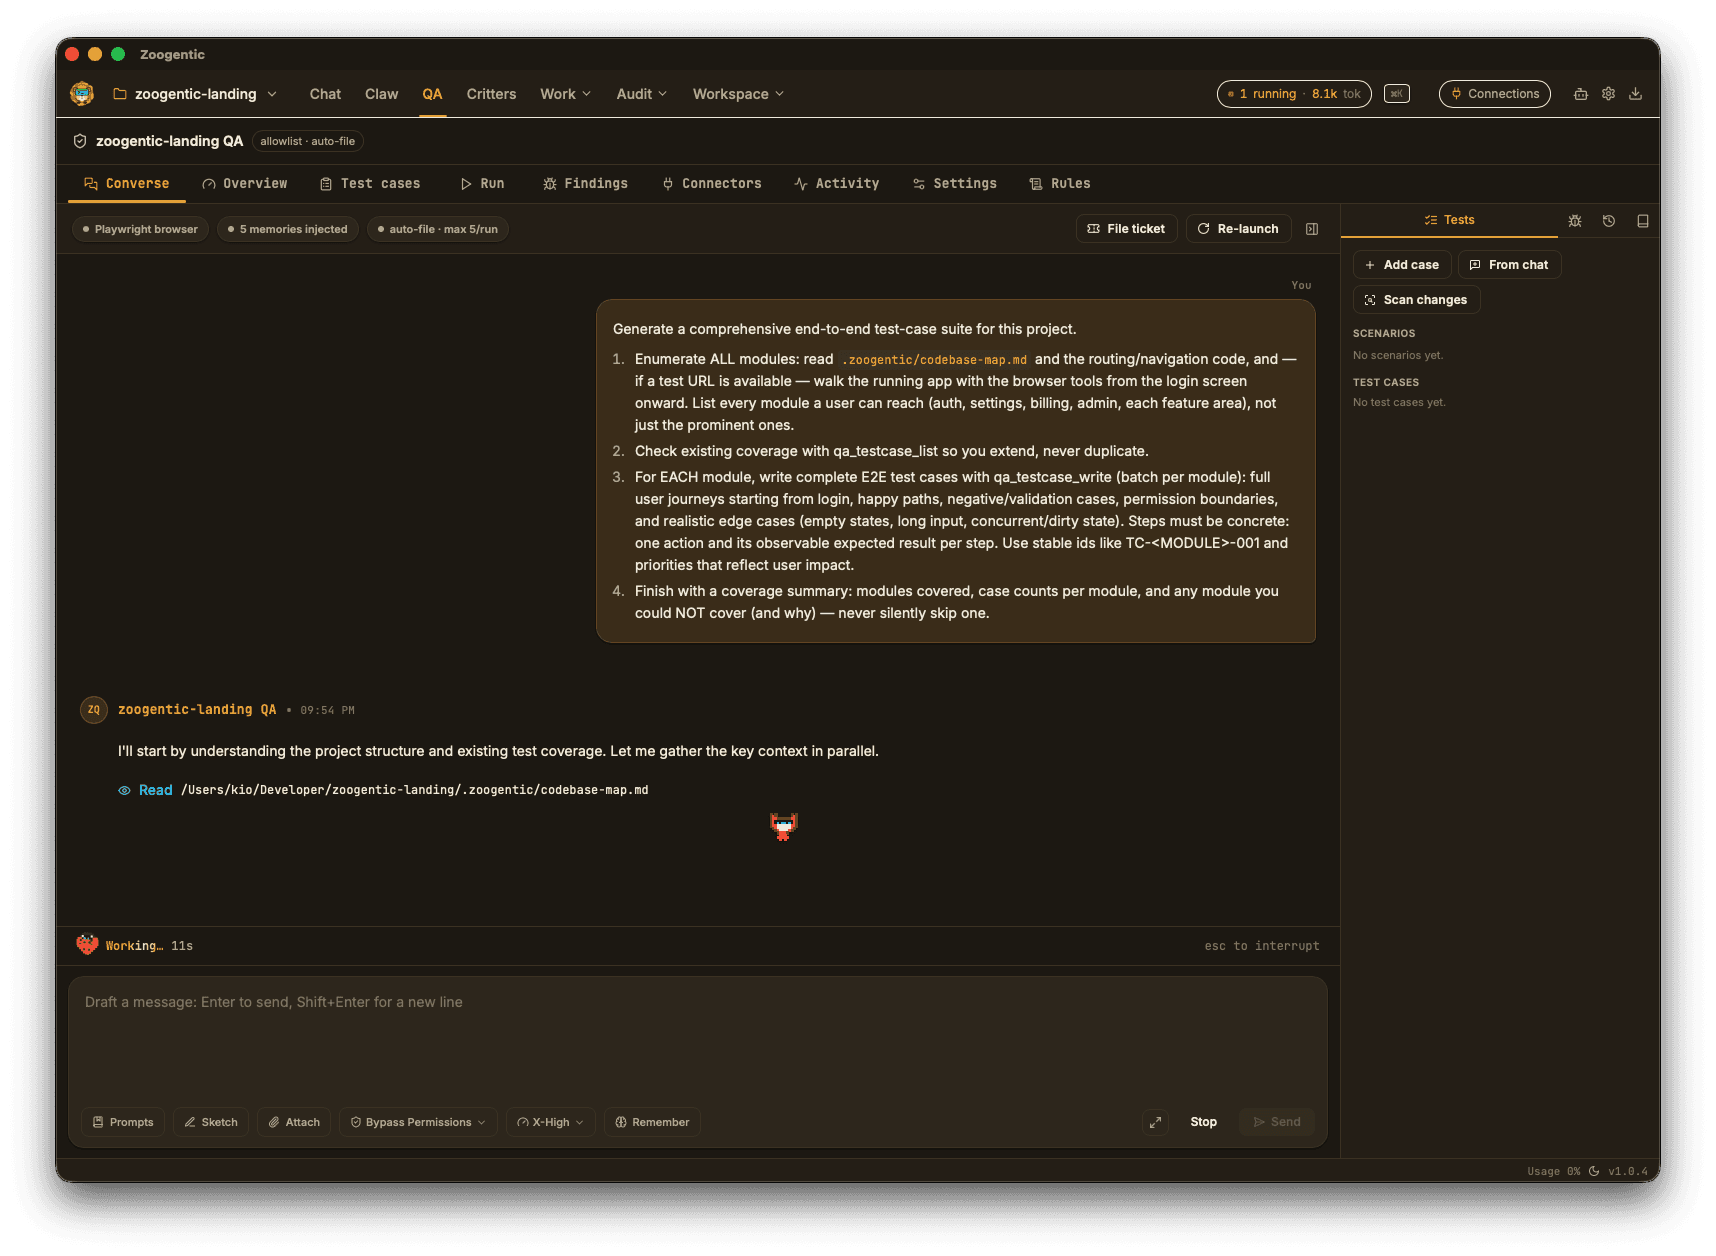Open the Bypass Permissions dropdown
The width and height of the screenshot is (1716, 1256).
pos(418,1122)
